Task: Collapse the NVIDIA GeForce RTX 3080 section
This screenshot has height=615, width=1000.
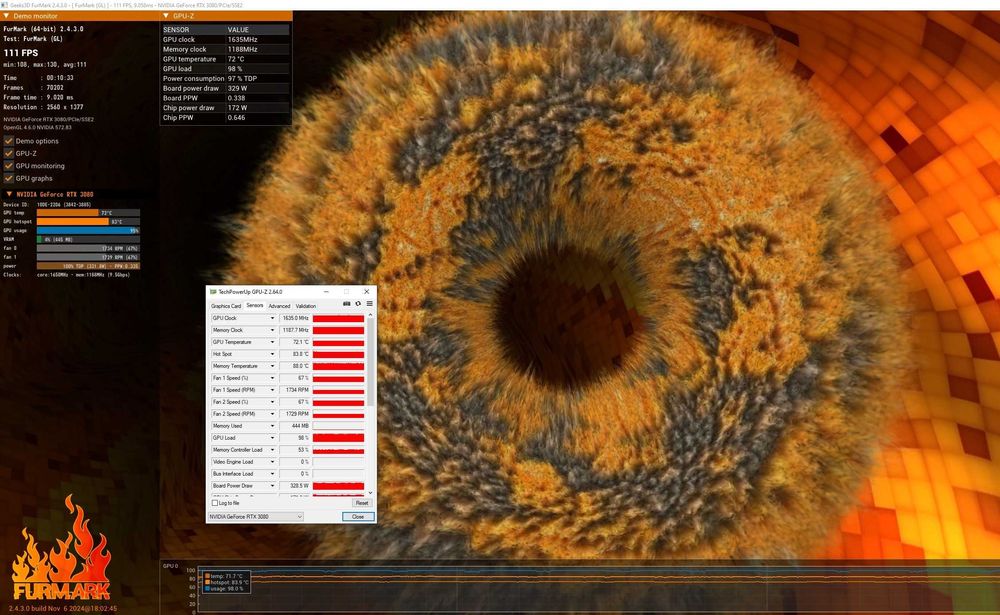Action: 9,194
